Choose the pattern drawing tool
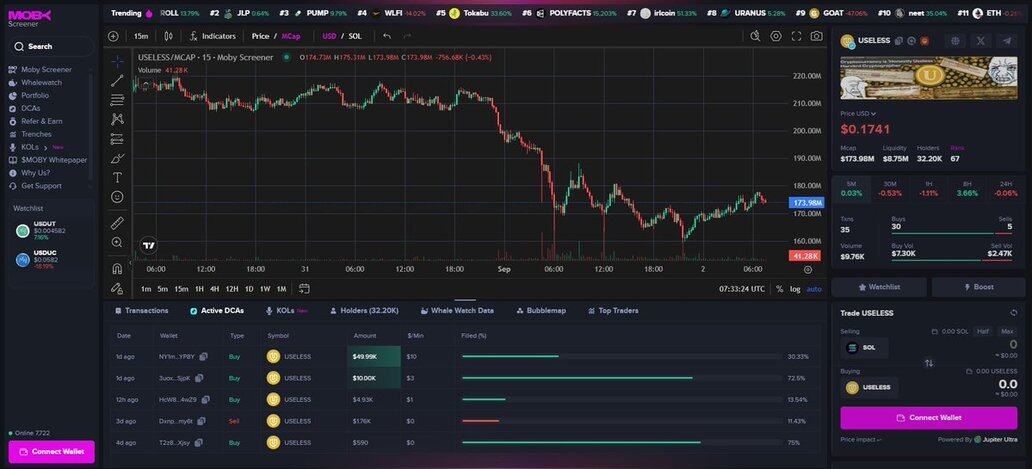The height and width of the screenshot is (469, 1032). (x=117, y=119)
